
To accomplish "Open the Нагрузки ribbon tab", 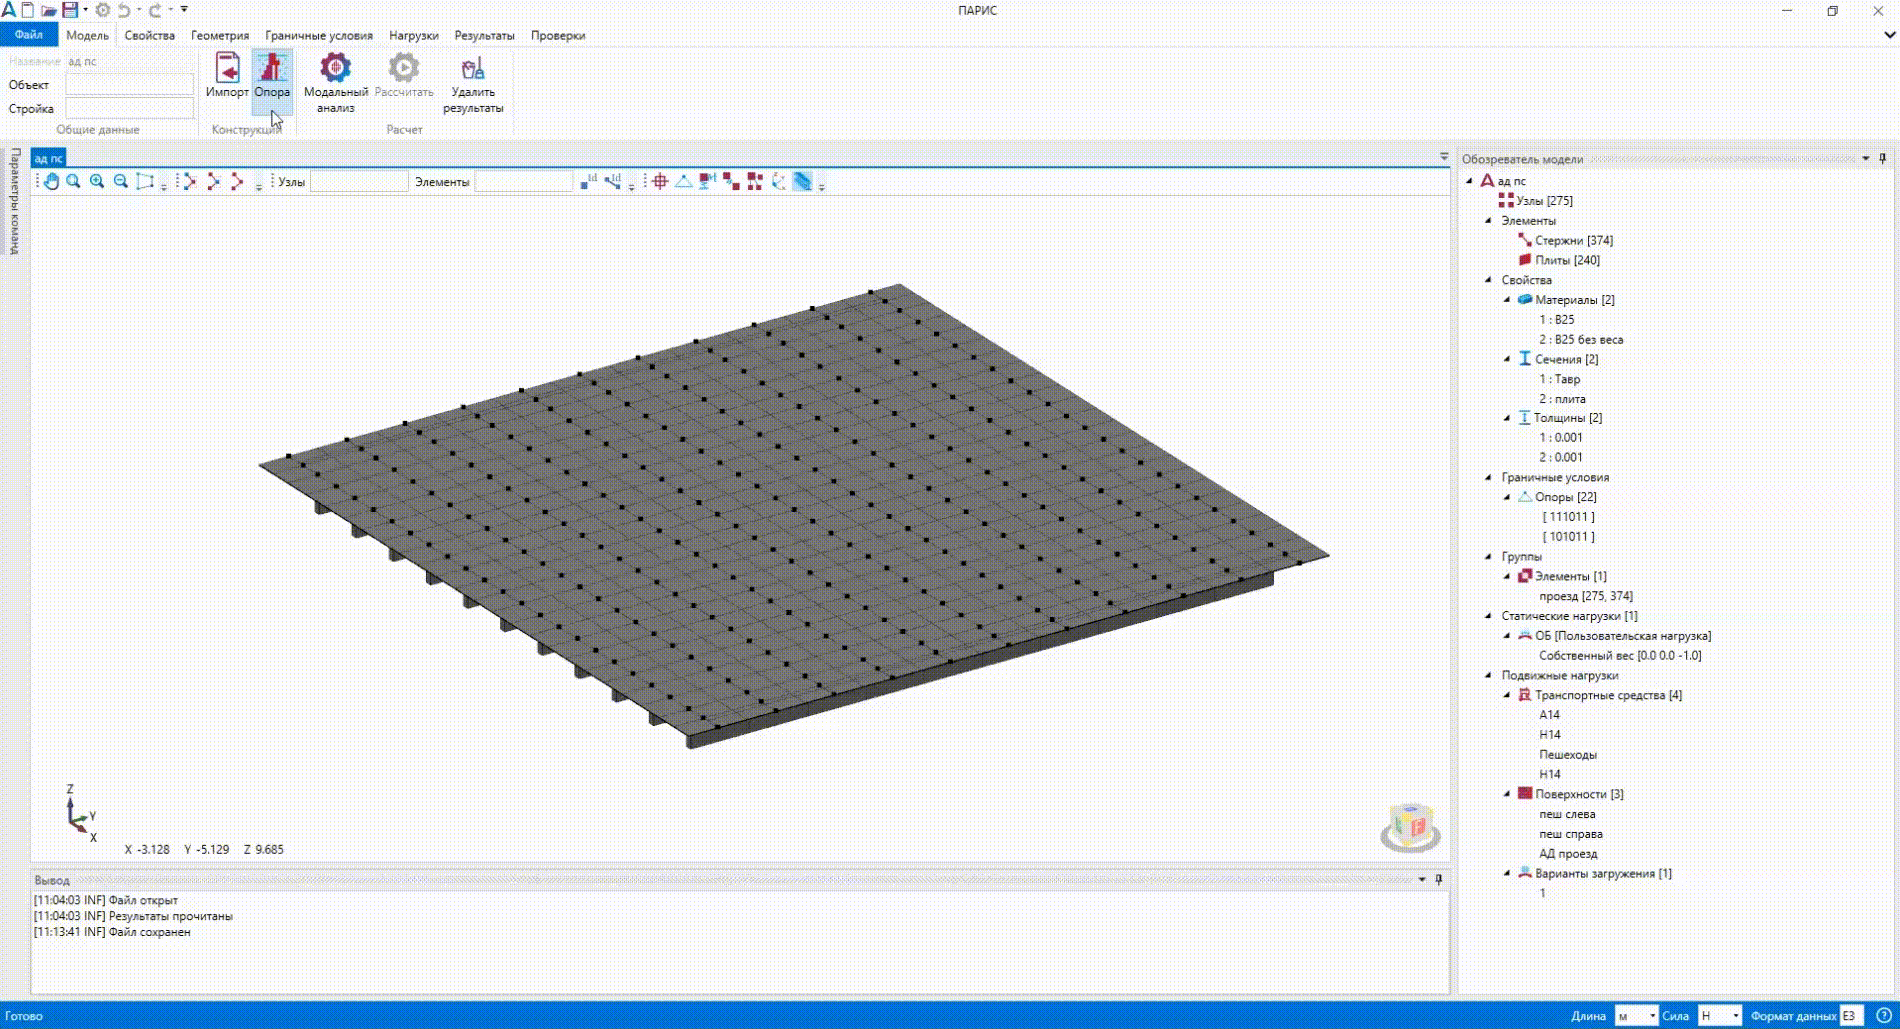I will pos(414,35).
